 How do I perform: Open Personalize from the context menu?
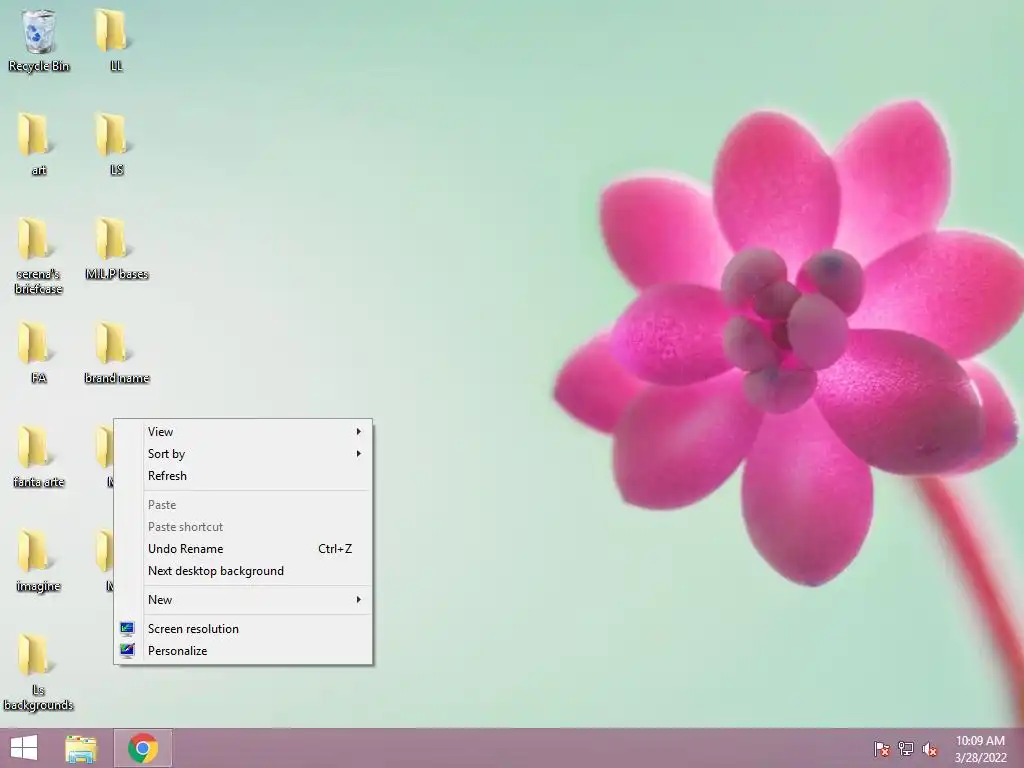click(x=243, y=650)
